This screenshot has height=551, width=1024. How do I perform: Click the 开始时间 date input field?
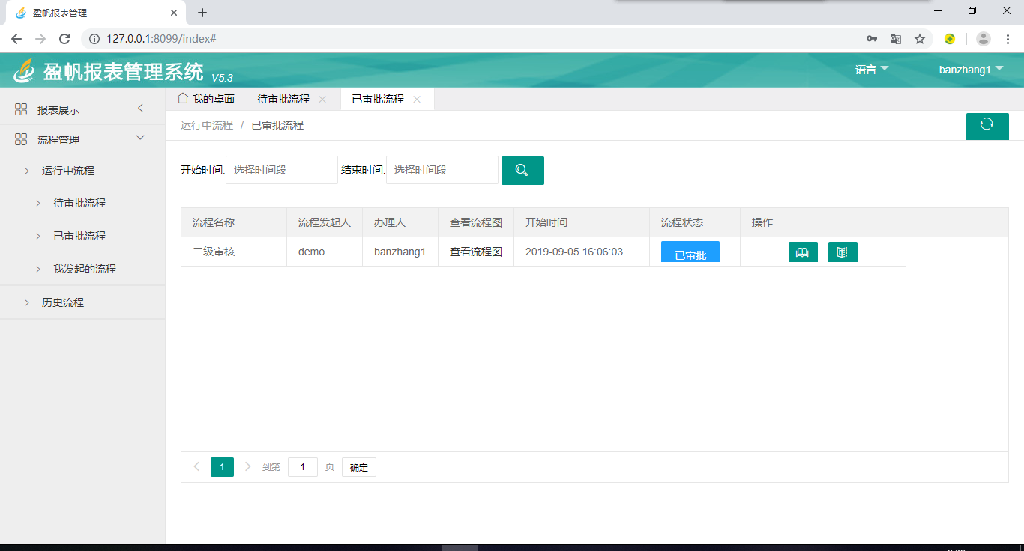(x=283, y=170)
